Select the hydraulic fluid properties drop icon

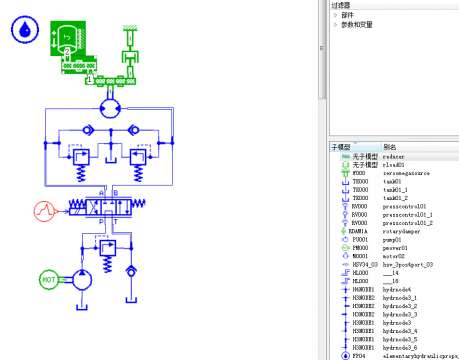[25, 29]
